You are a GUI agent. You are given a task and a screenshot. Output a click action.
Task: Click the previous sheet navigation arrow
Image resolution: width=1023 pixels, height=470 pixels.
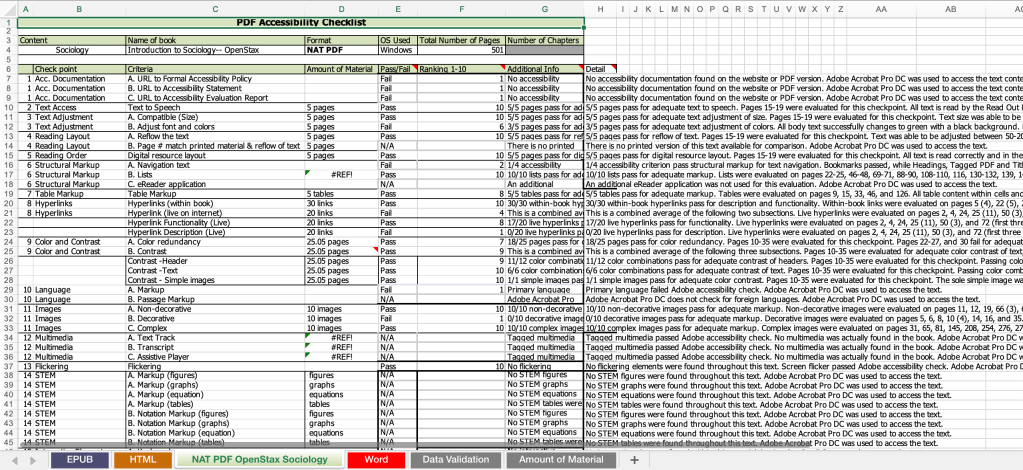[x=14, y=459]
